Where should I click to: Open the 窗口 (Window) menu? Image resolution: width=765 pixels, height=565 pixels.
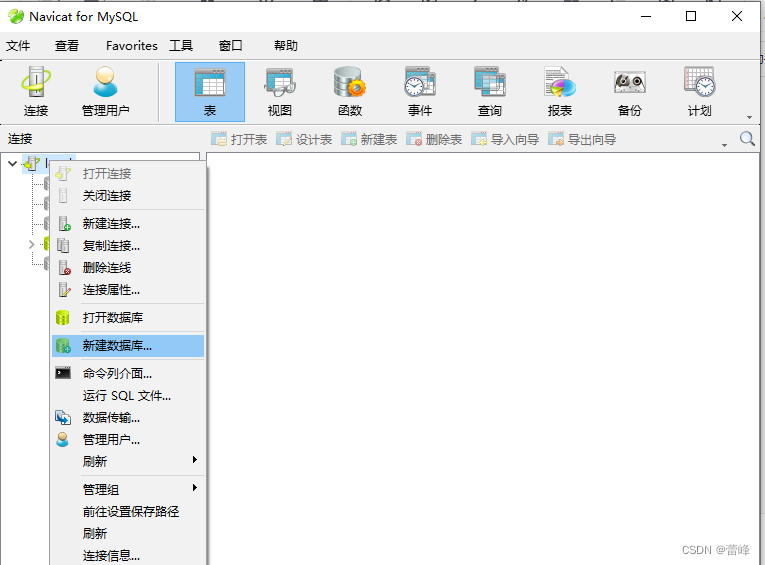pos(230,46)
